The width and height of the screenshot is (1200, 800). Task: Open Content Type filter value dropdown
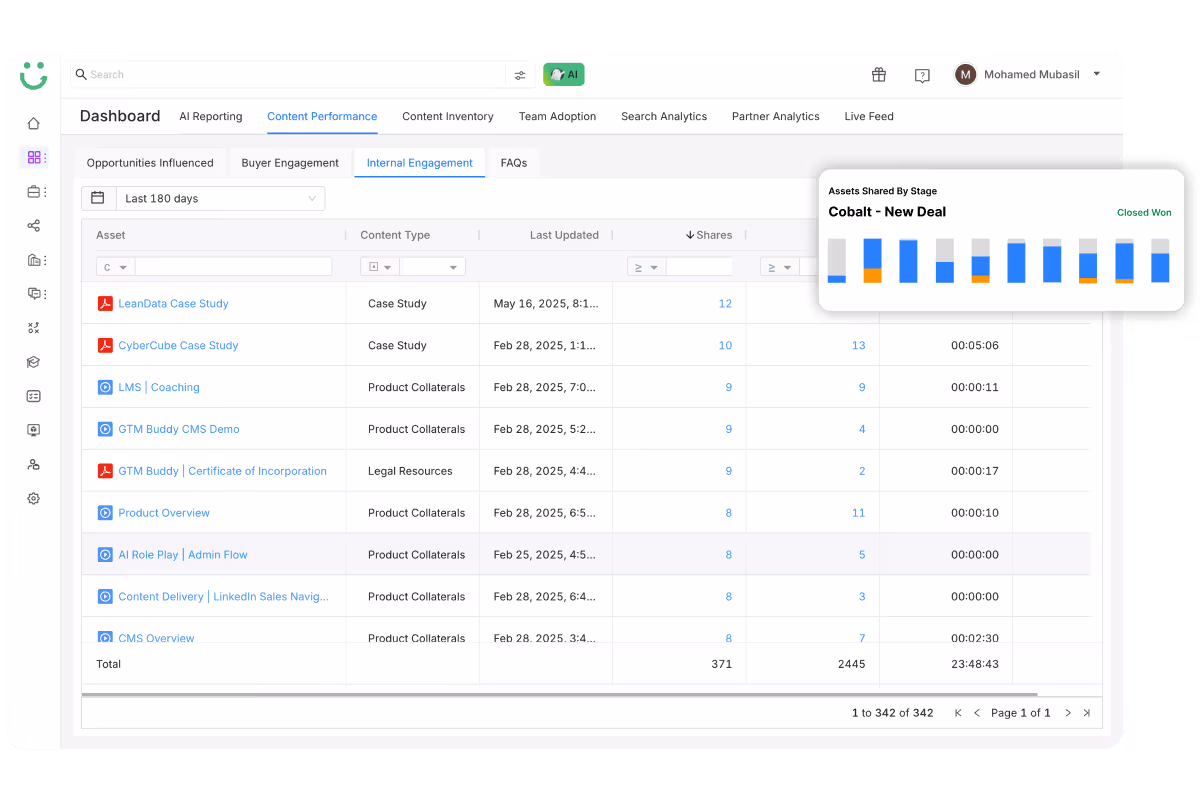click(x=433, y=267)
